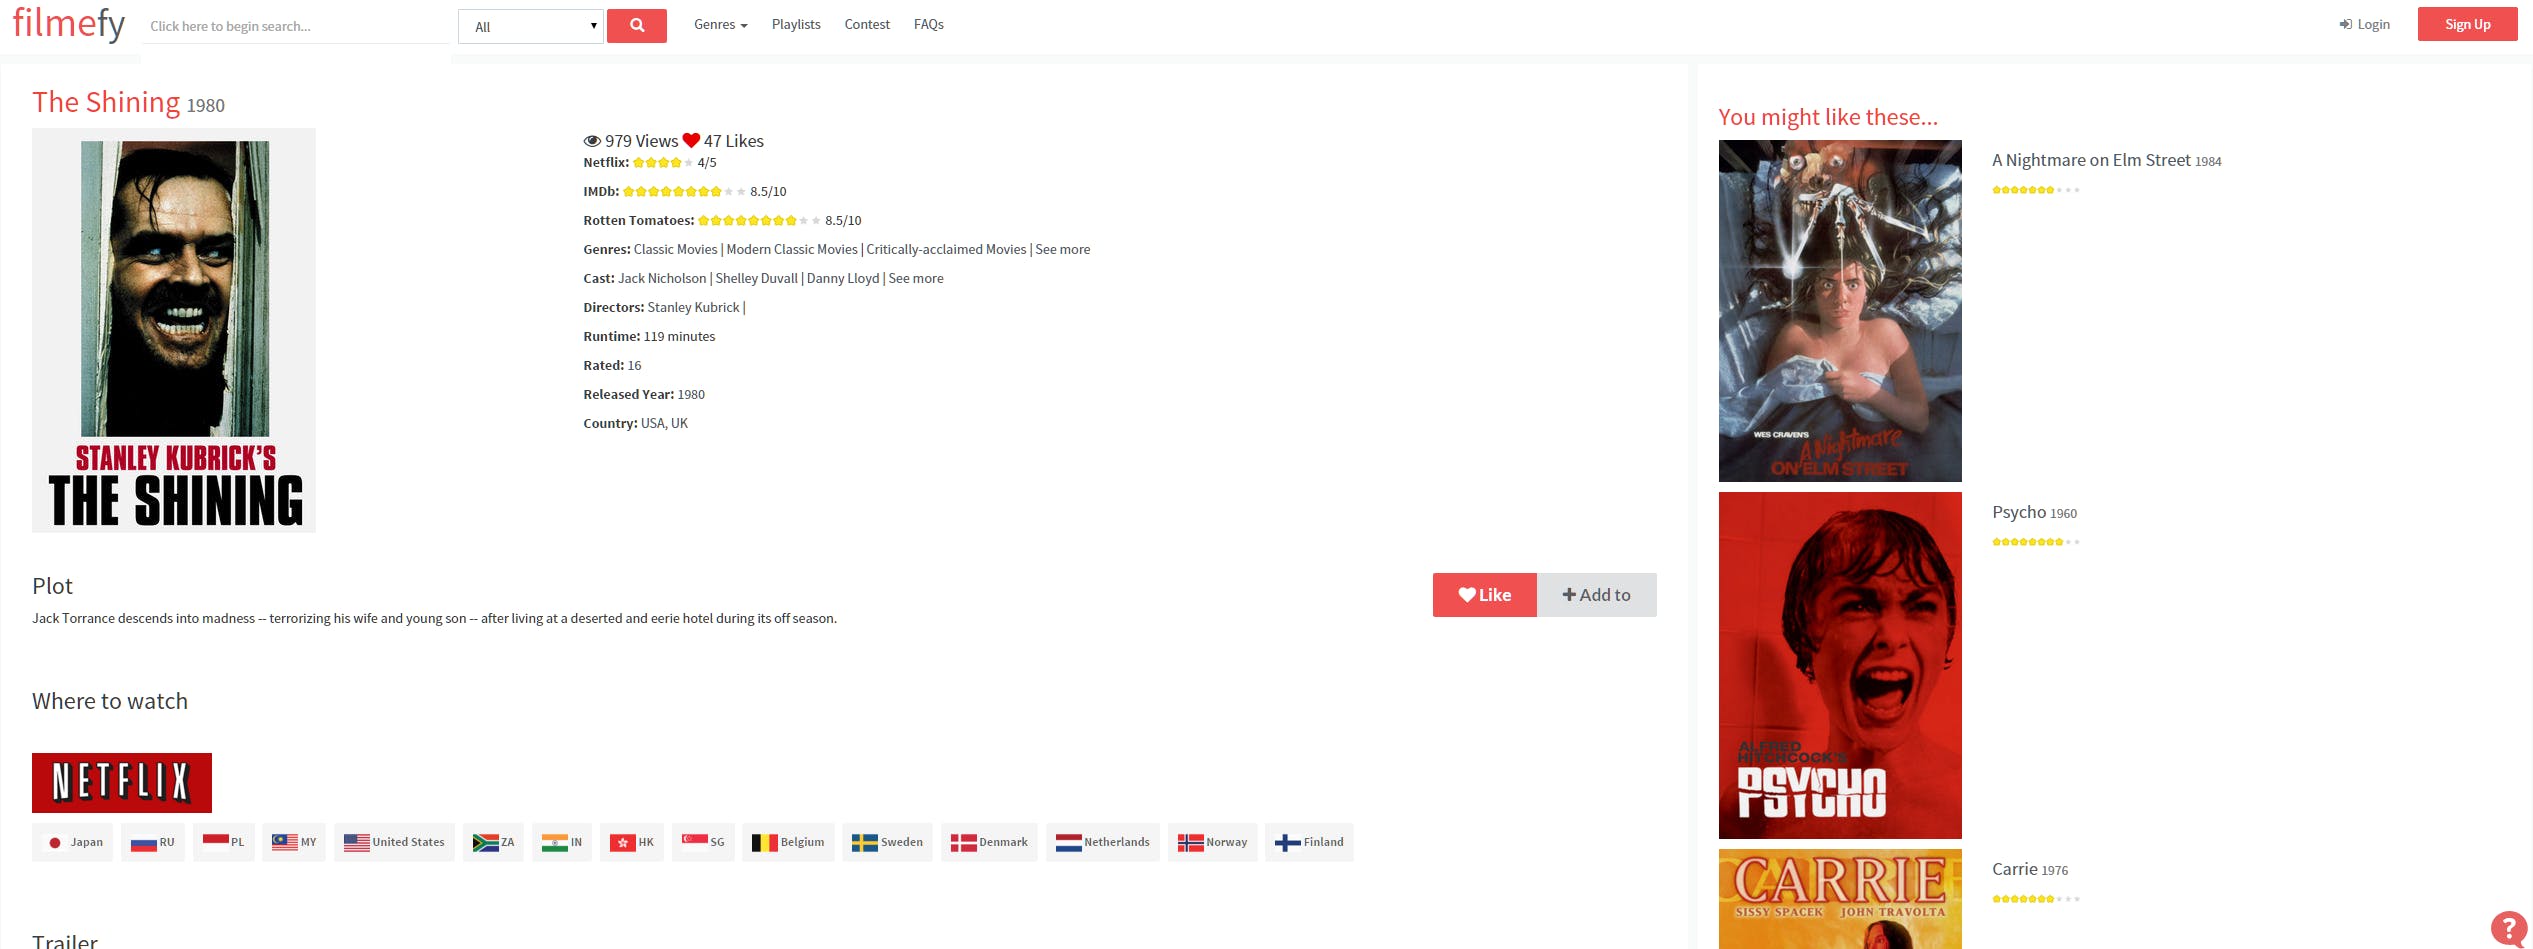
Task: Click the red search magnifier button
Action: pos(637,25)
